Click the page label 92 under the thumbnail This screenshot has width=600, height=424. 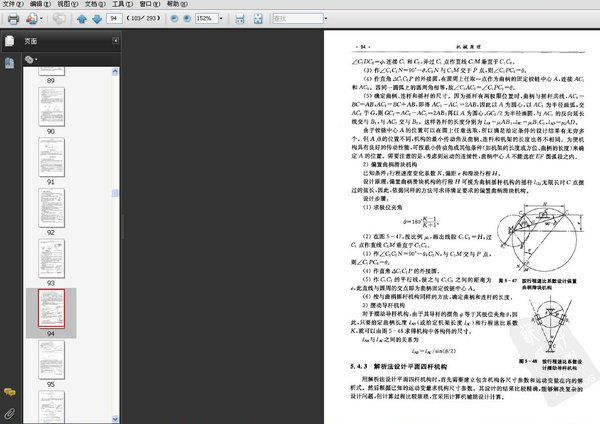click(51, 232)
